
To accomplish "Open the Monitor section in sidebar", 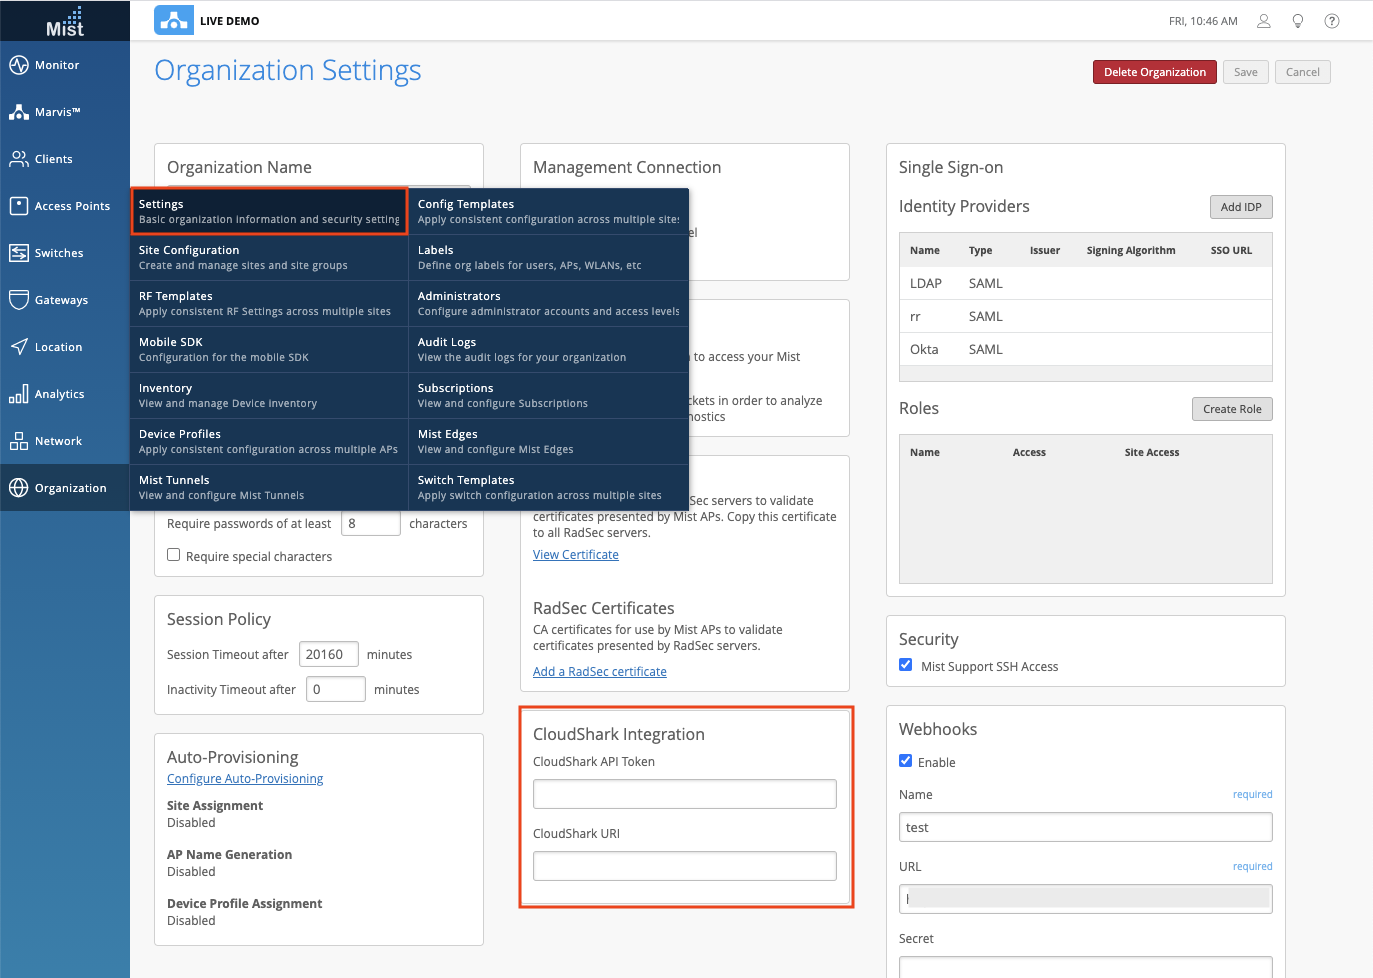I will [x=57, y=65].
